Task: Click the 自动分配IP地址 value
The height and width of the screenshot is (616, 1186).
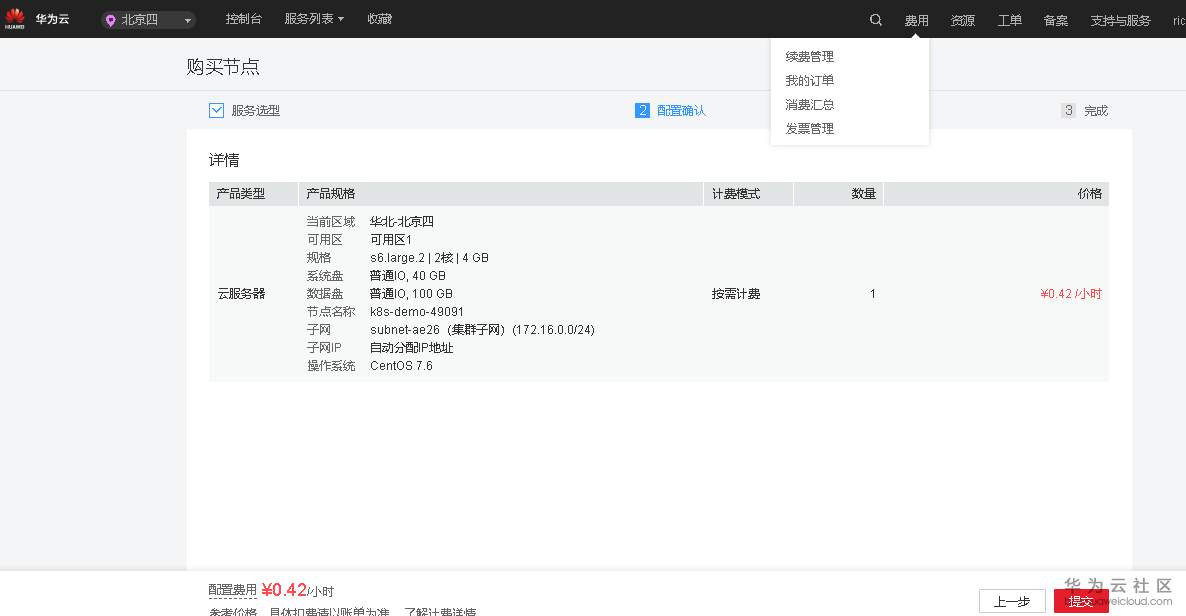Action: [411, 348]
